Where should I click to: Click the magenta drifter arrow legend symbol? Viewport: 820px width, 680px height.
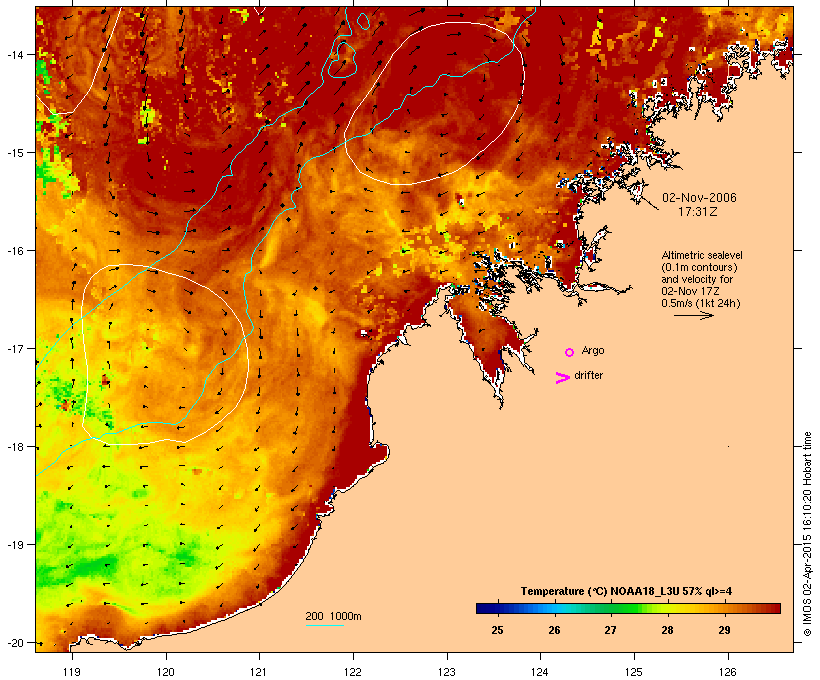[563, 378]
